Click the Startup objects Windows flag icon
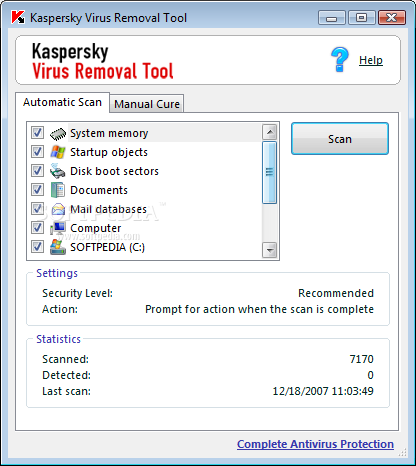The height and width of the screenshot is (466, 416). tap(58, 152)
